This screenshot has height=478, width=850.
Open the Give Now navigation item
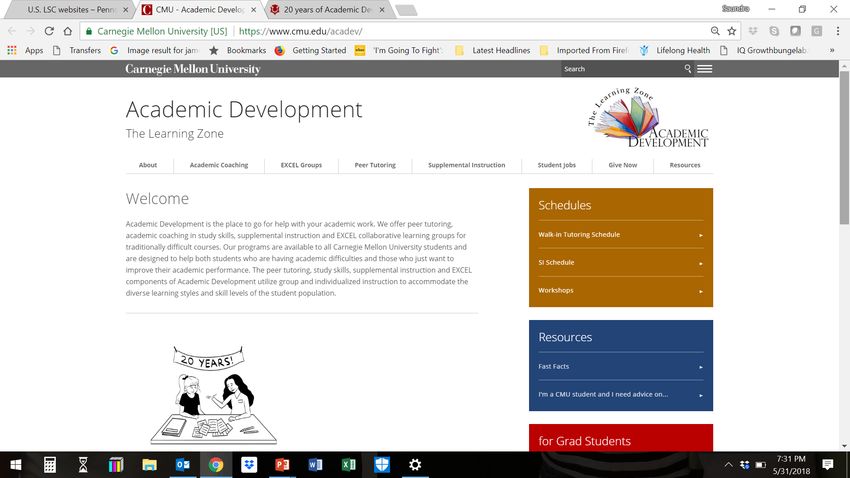(x=623, y=165)
